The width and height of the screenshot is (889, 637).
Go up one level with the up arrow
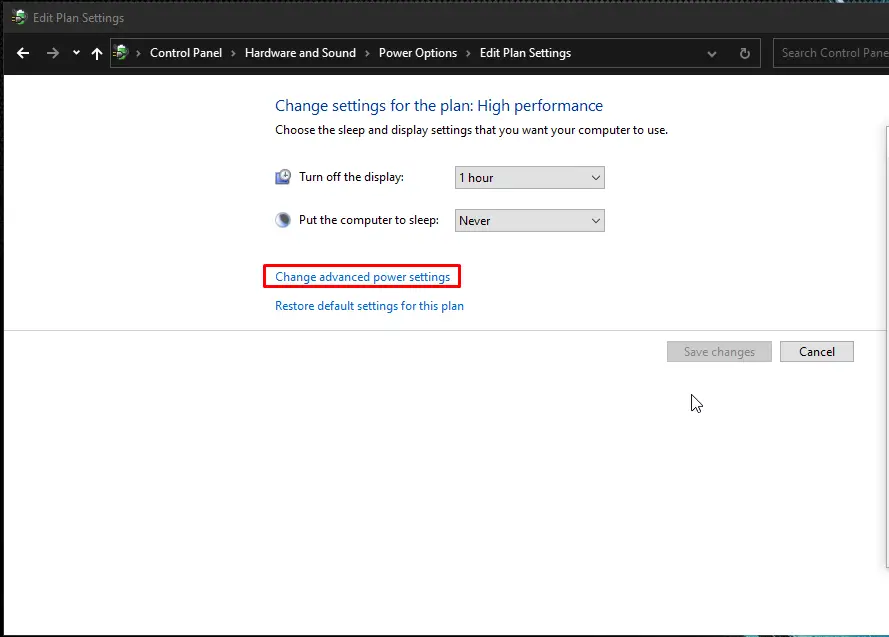(97, 53)
